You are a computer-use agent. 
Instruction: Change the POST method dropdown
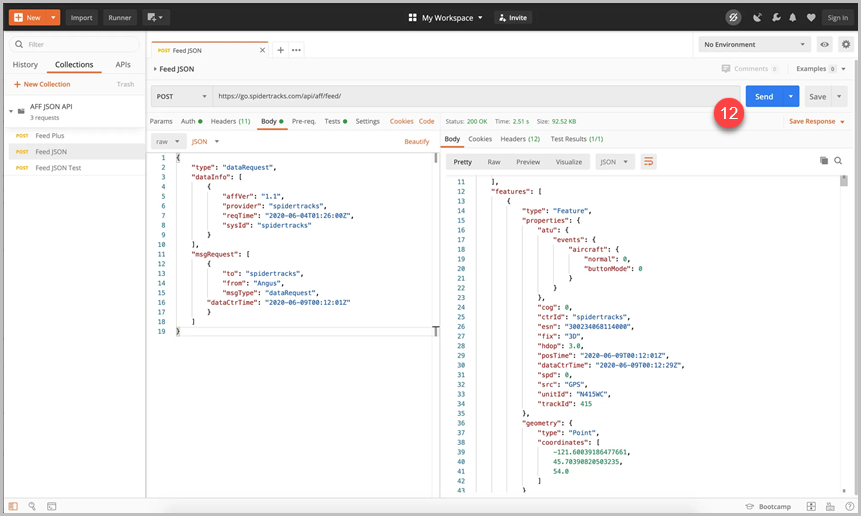tap(181, 96)
